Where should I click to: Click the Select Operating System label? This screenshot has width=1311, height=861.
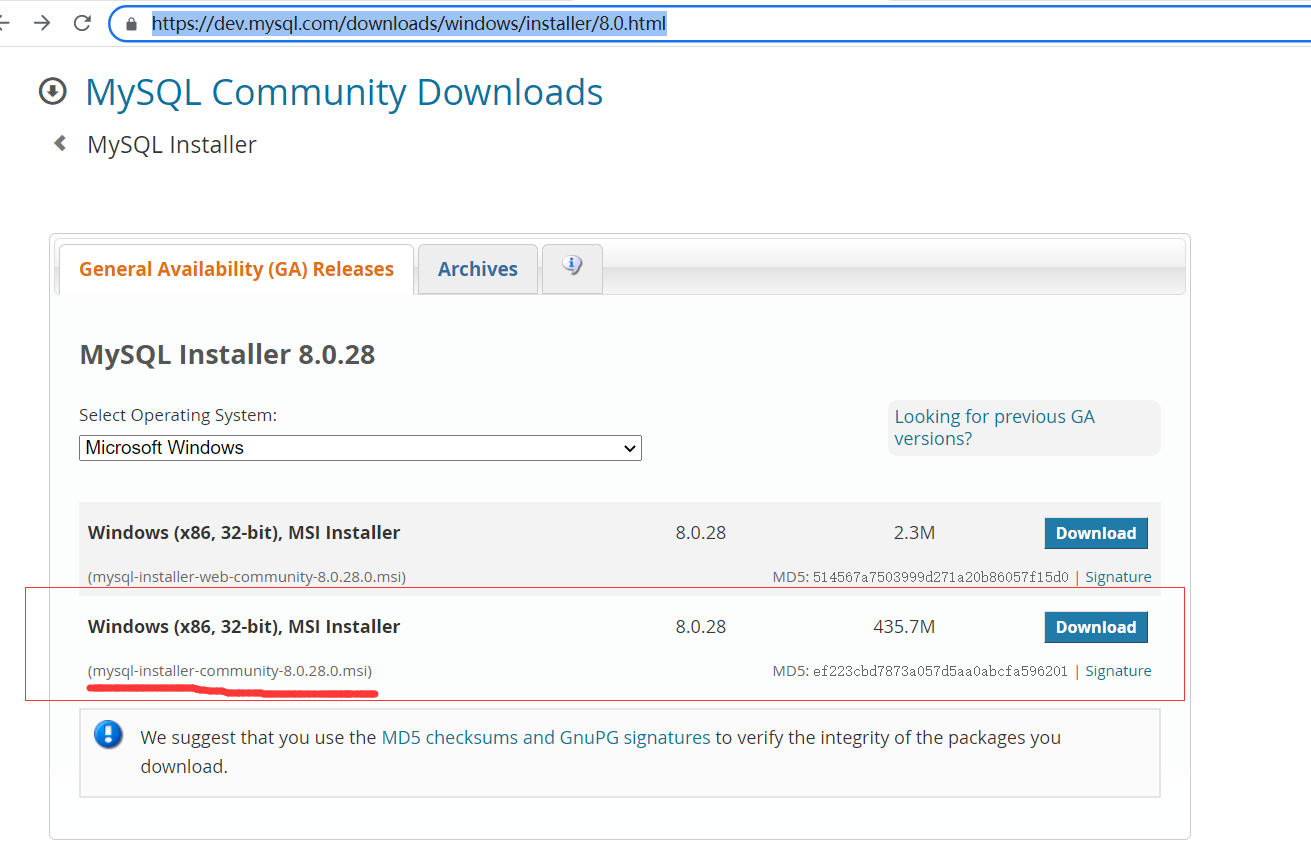(x=178, y=415)
